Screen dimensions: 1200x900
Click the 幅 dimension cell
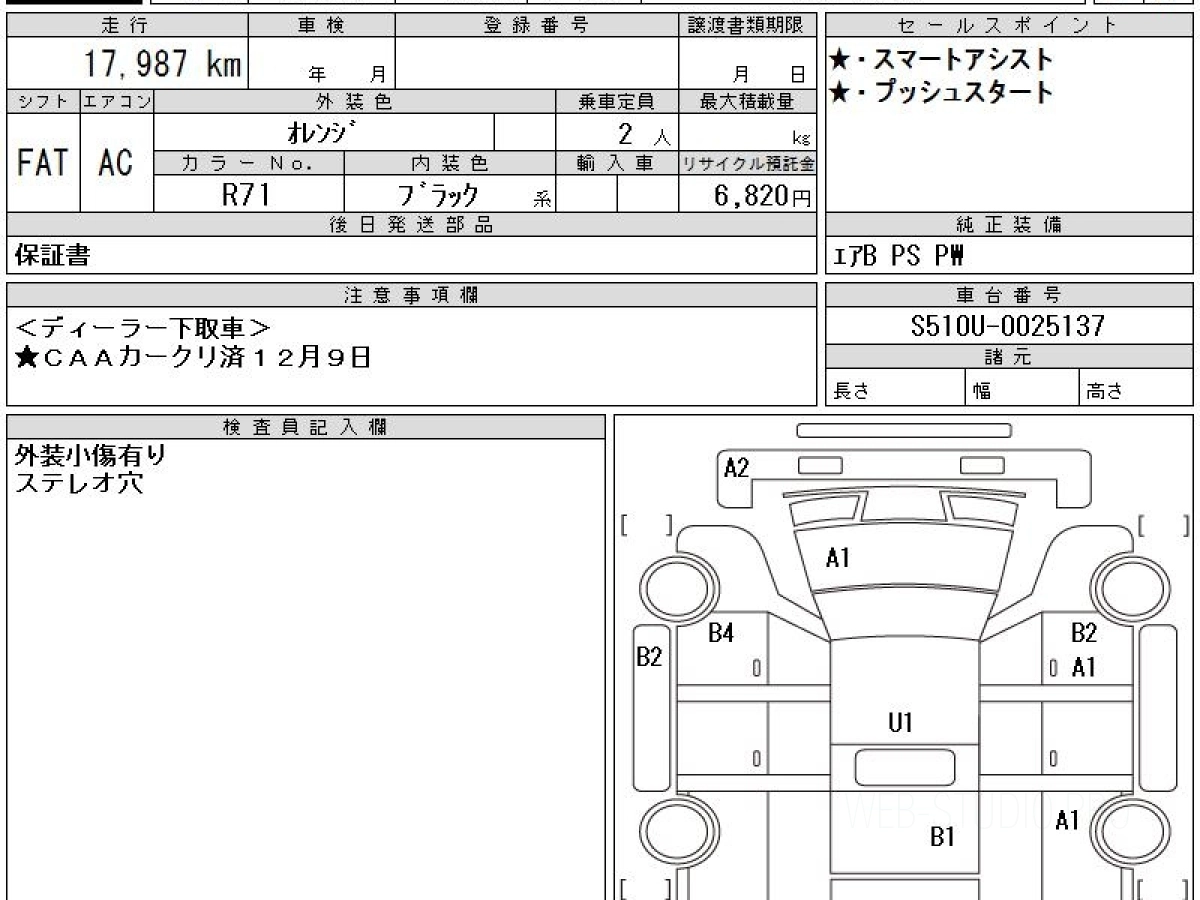click(x=1022, y=389)
